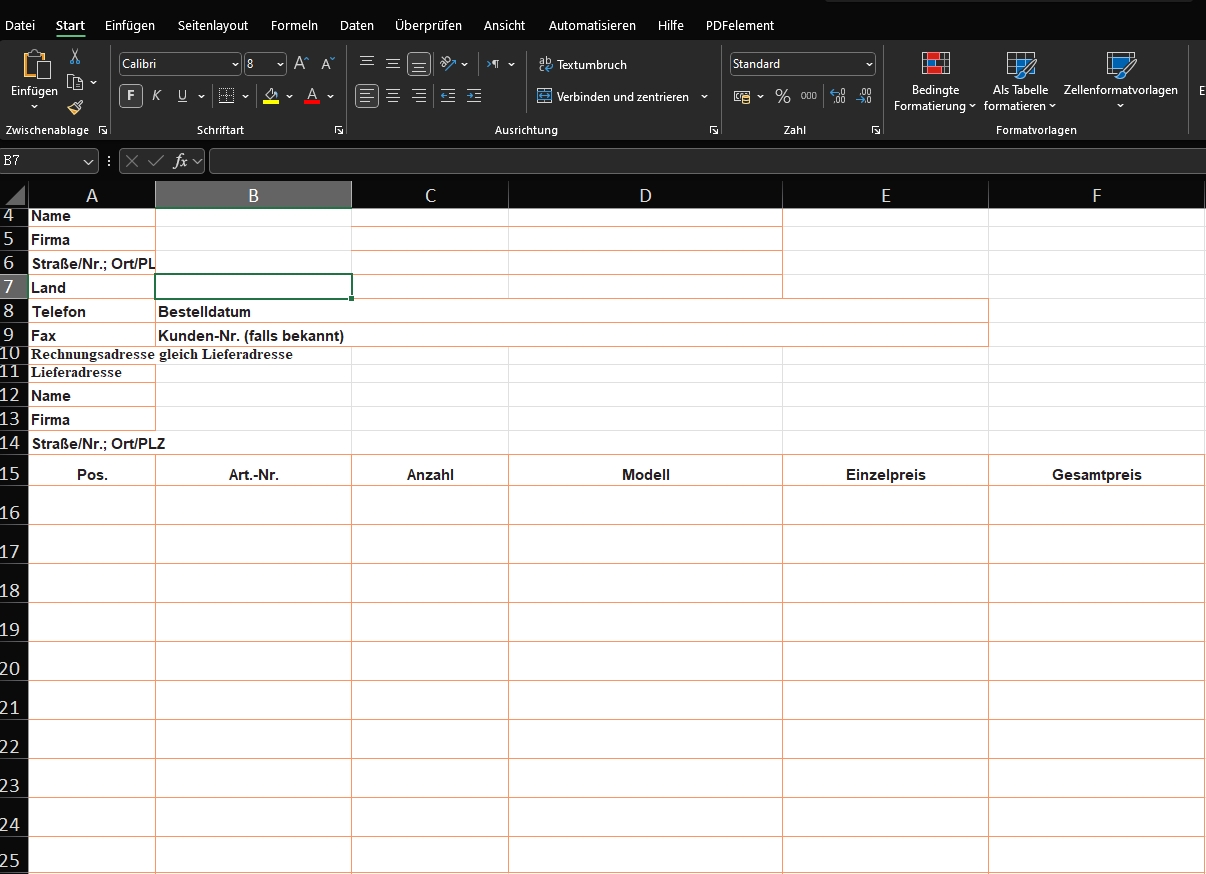
Task: Select cell B8 containing Bestelldatum
Action: coord(253,311)
